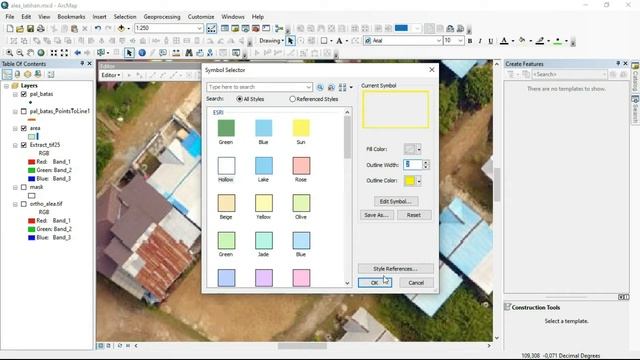Click OK in Symbol Selector
Image resolution: width=640 pixels, height=360 pixels.
point(375,283)
